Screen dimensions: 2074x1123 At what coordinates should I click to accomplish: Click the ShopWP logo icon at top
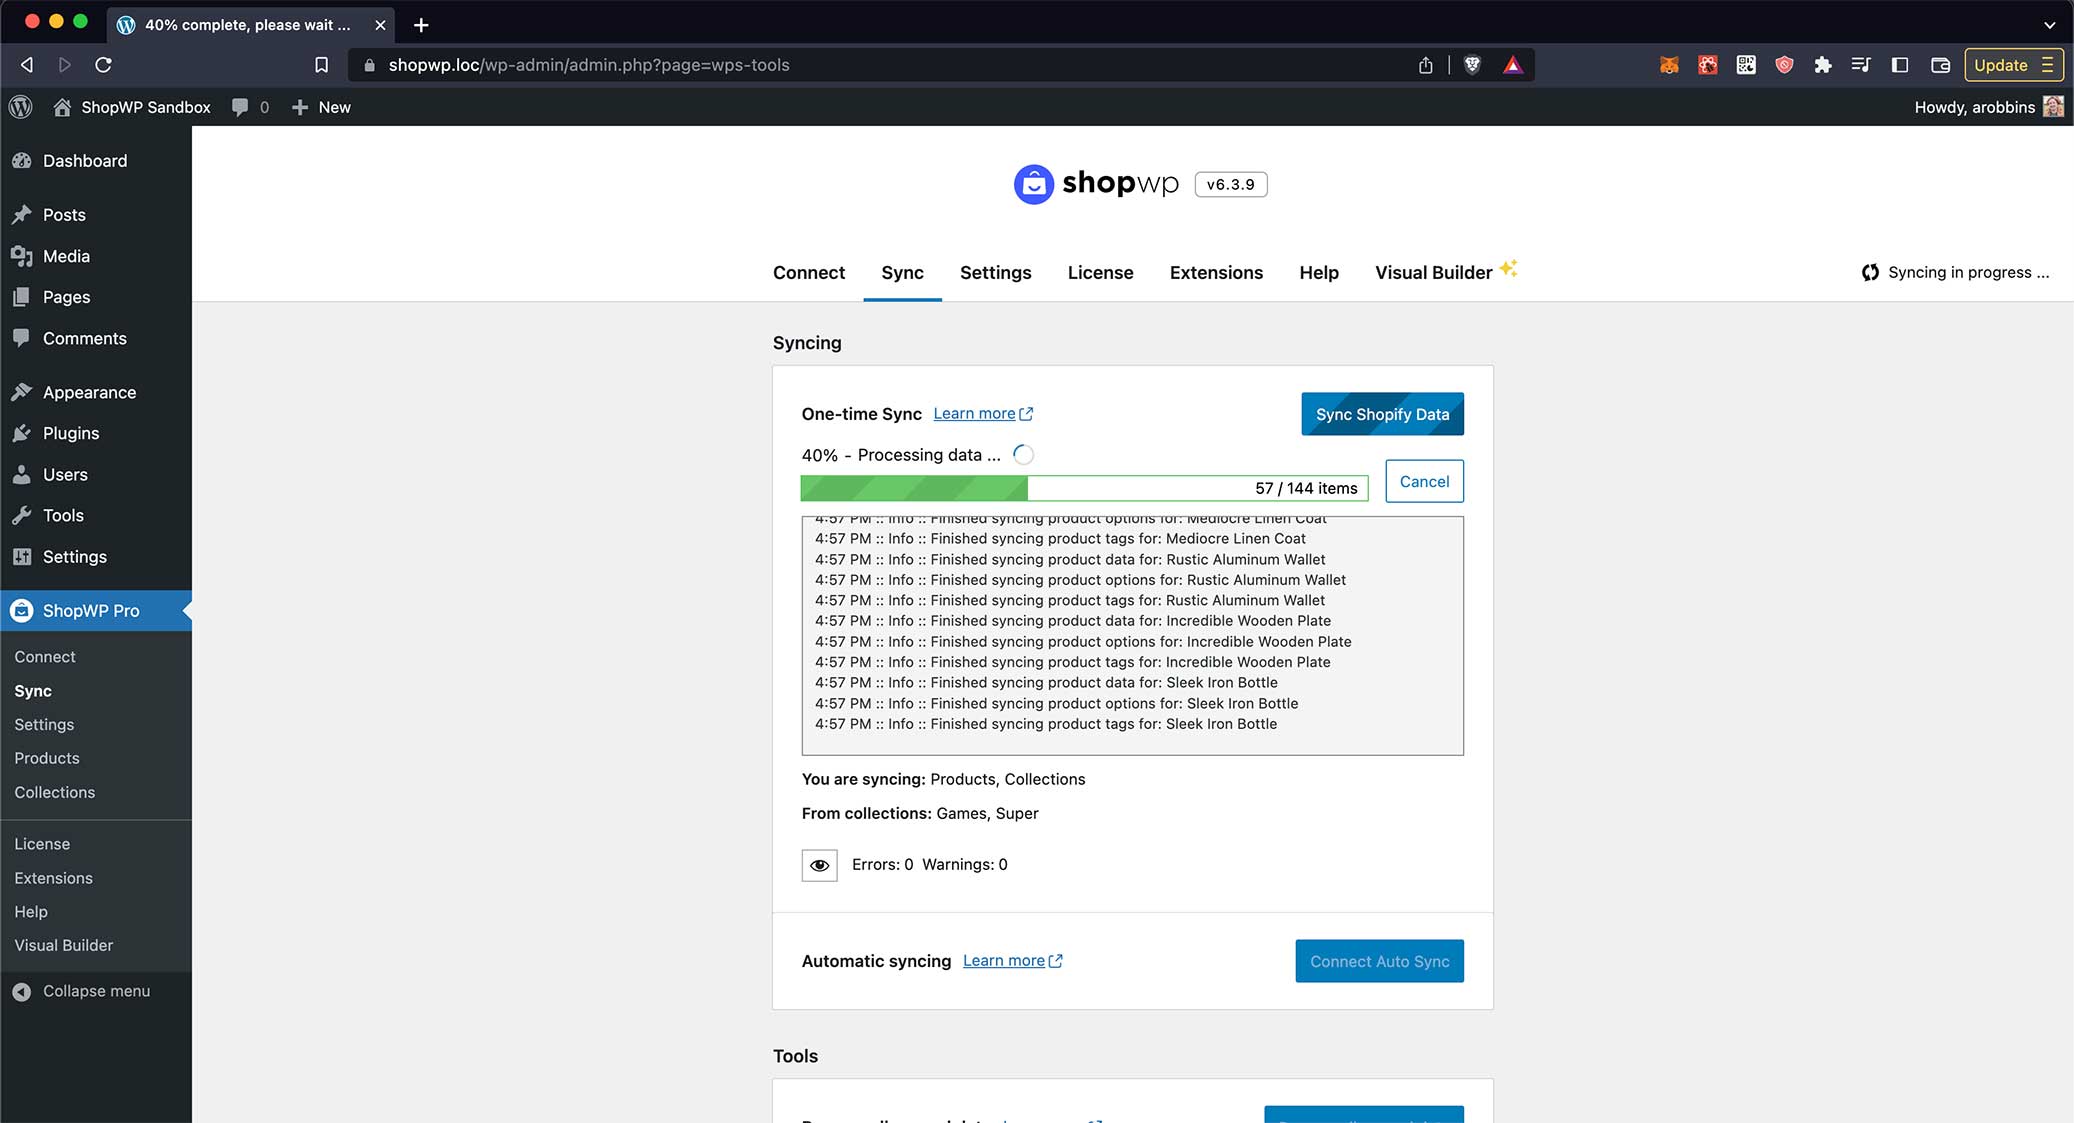click(1033, 183)
